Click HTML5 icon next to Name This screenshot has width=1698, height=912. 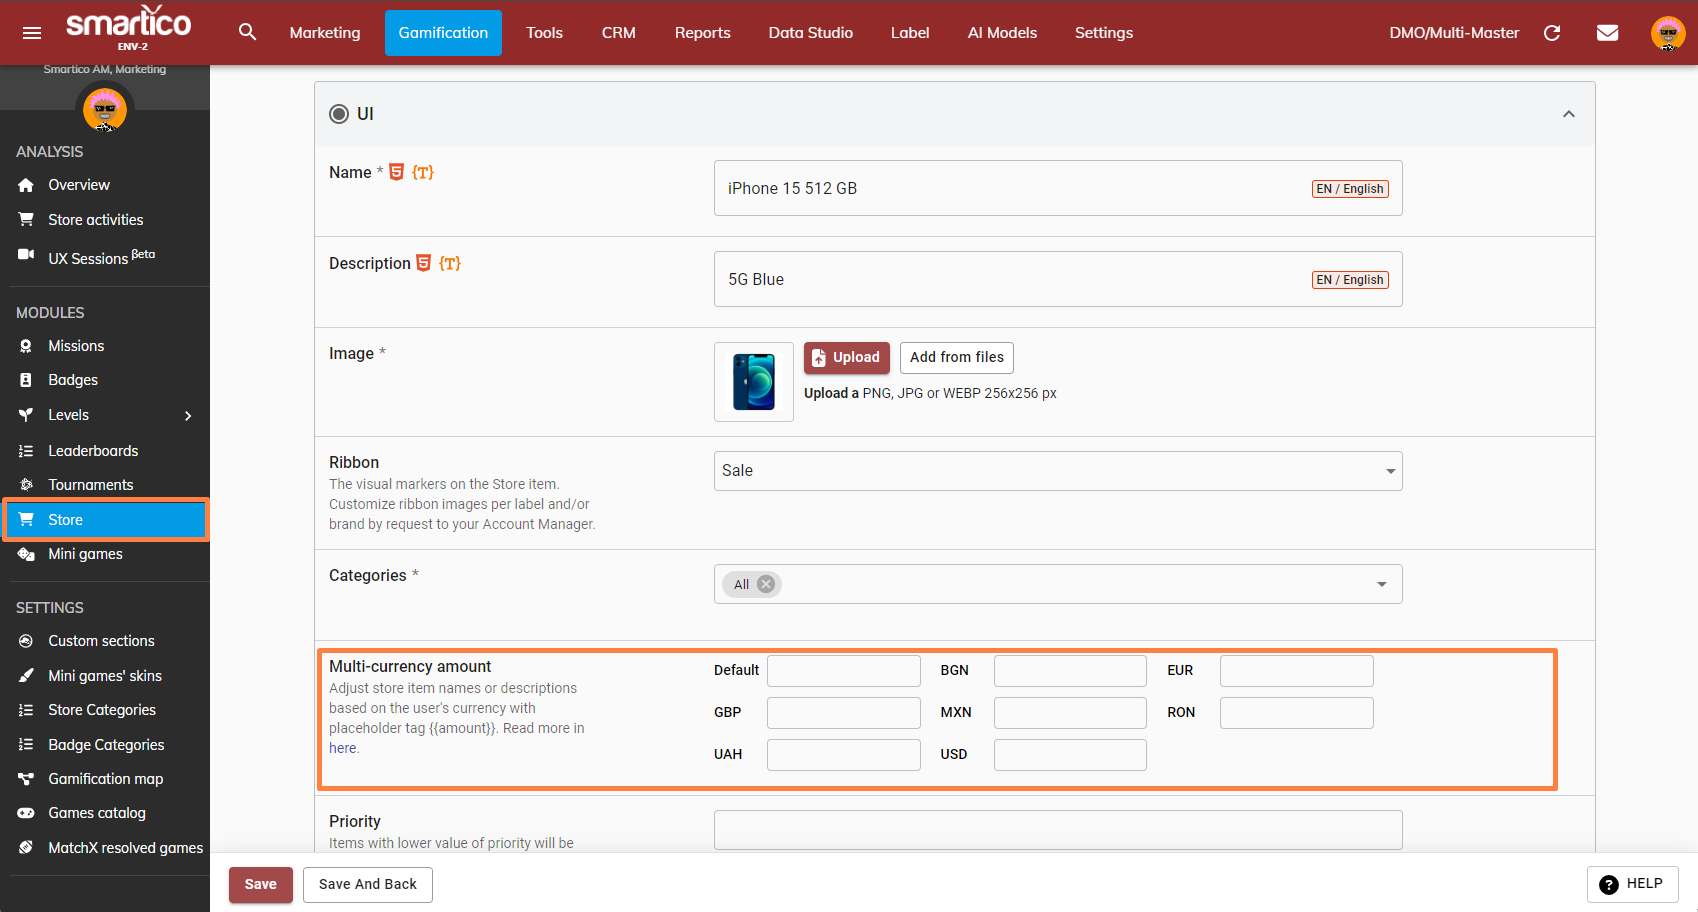tap(397, 172)
